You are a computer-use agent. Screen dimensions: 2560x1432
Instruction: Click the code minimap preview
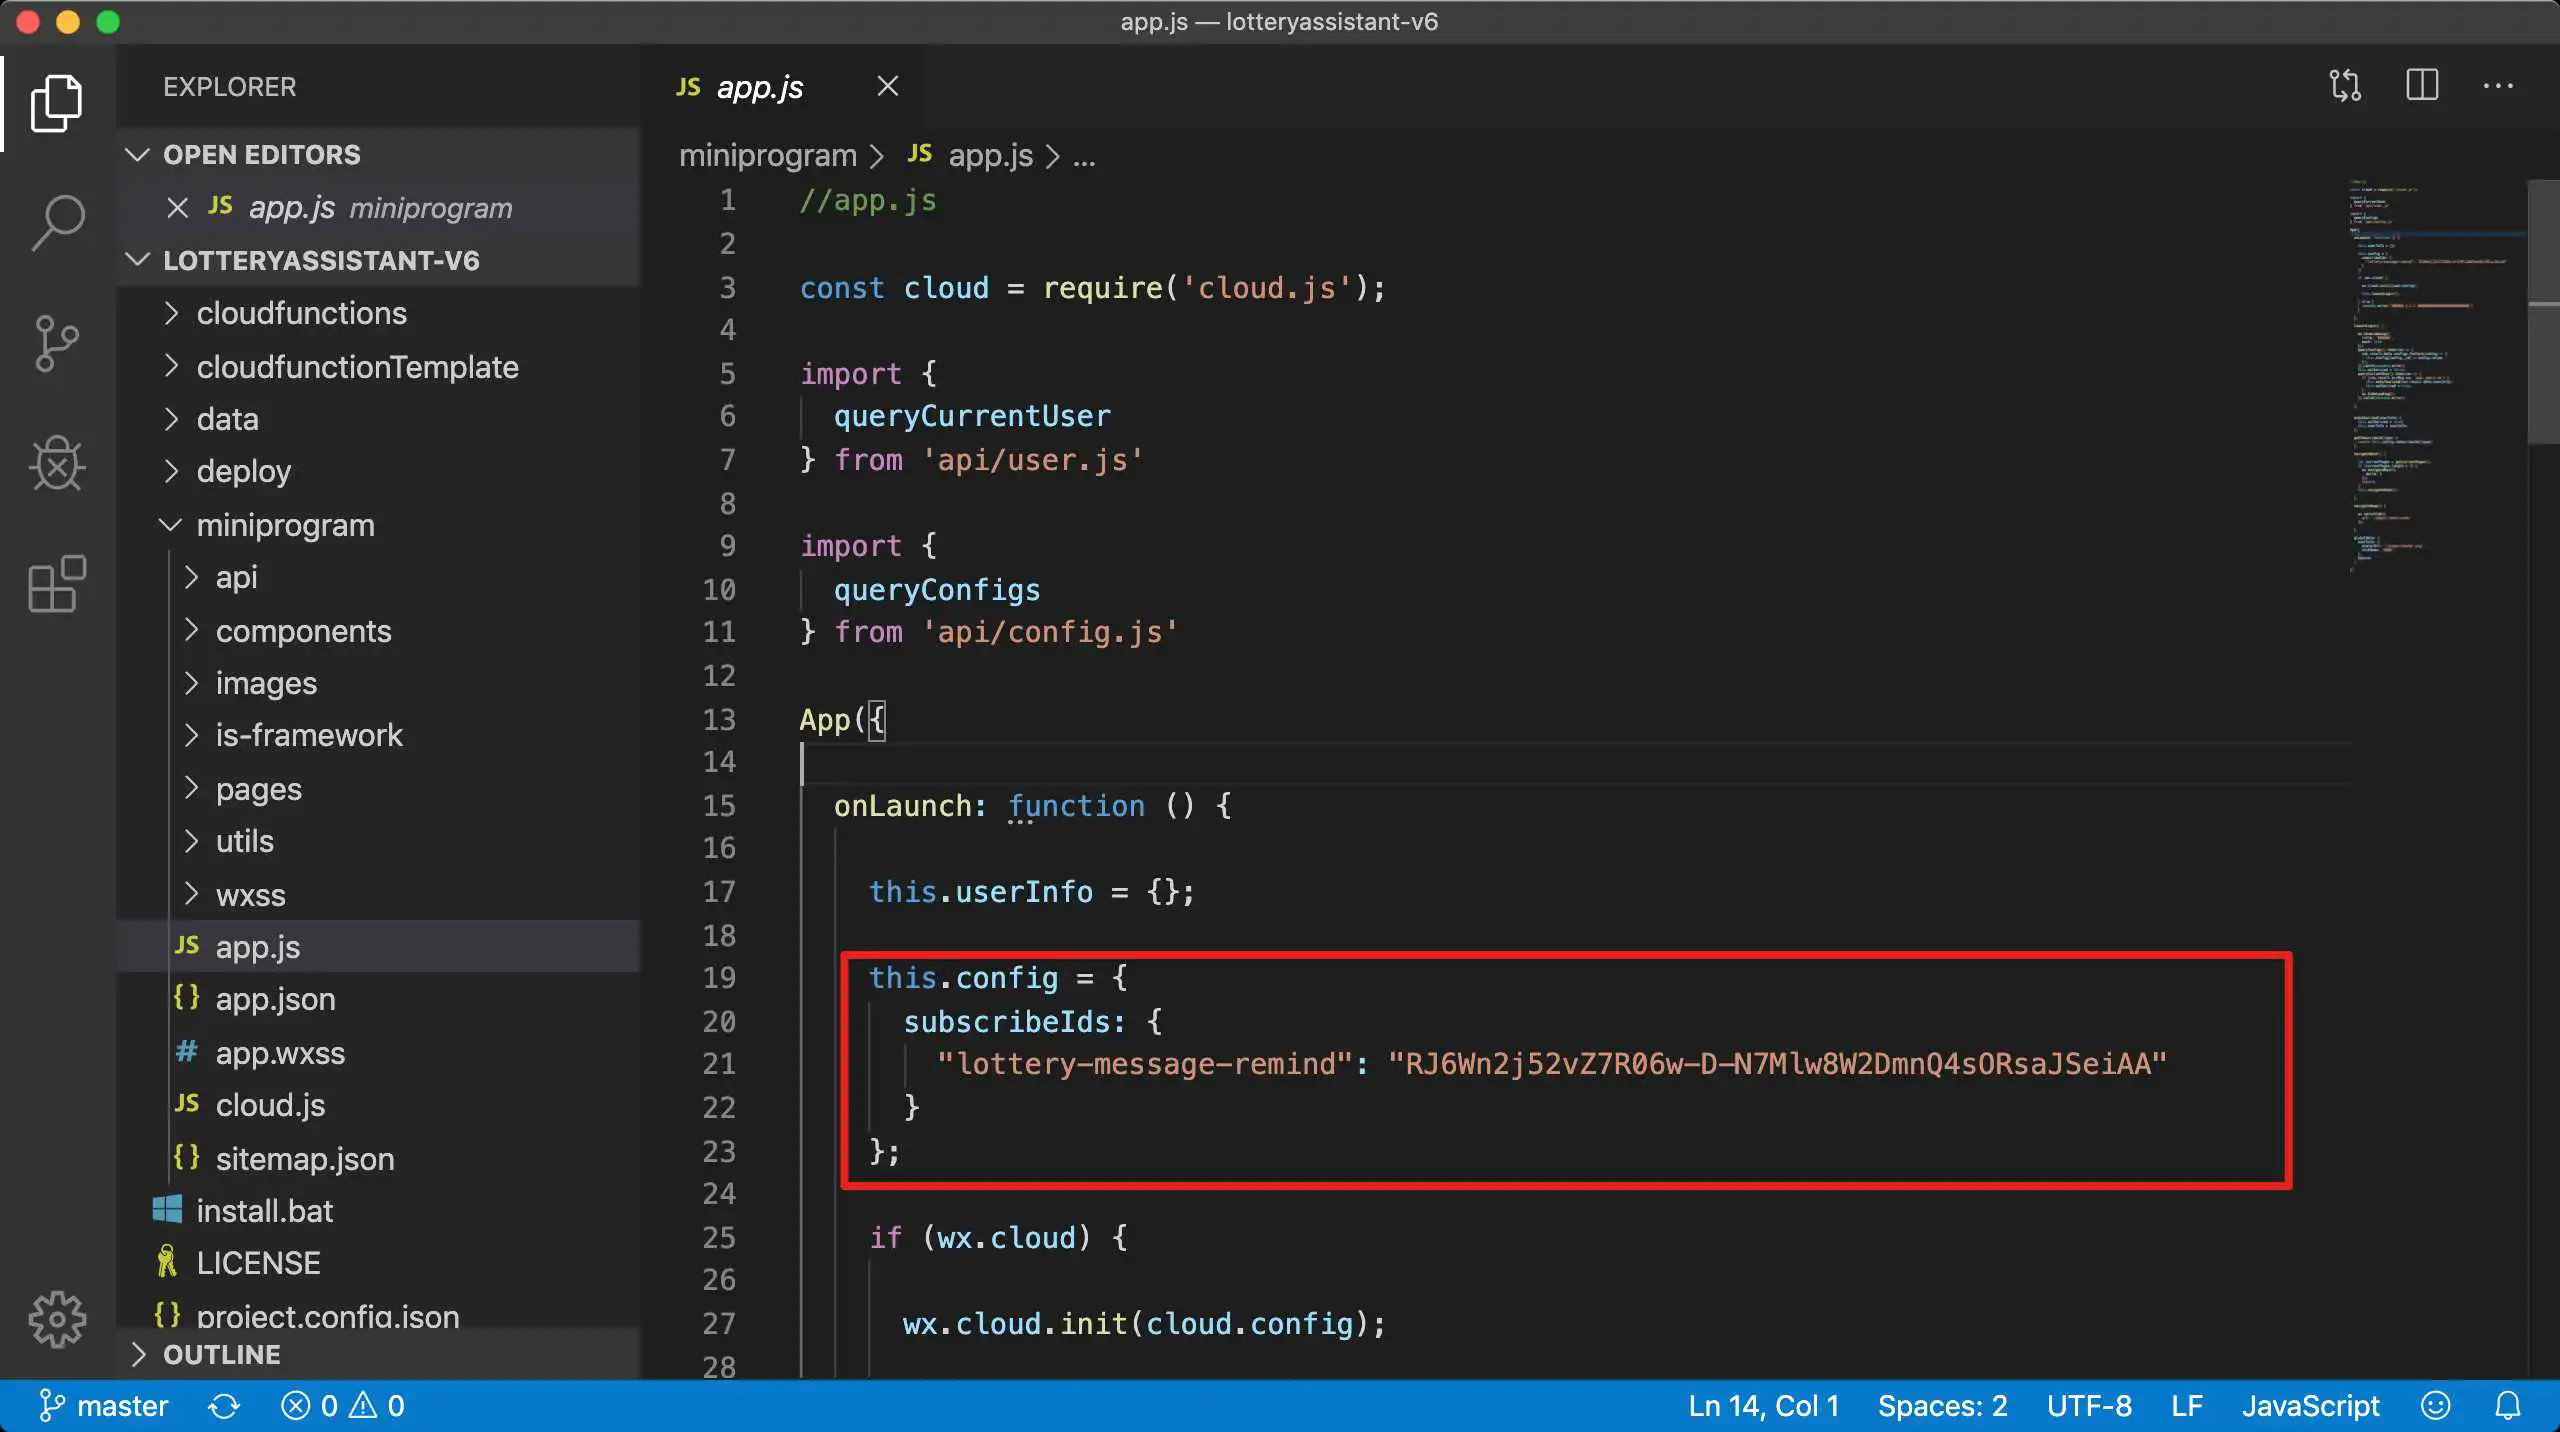tap(2430, 380)
